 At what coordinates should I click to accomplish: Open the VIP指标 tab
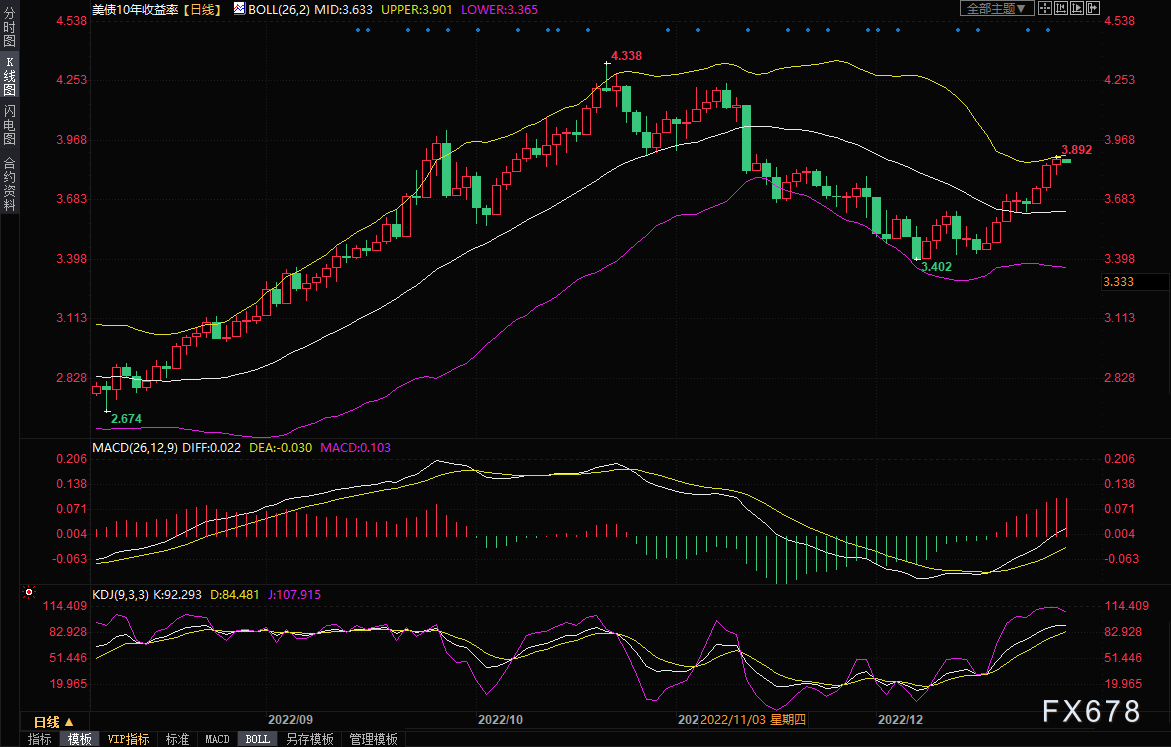click(129, 739)
